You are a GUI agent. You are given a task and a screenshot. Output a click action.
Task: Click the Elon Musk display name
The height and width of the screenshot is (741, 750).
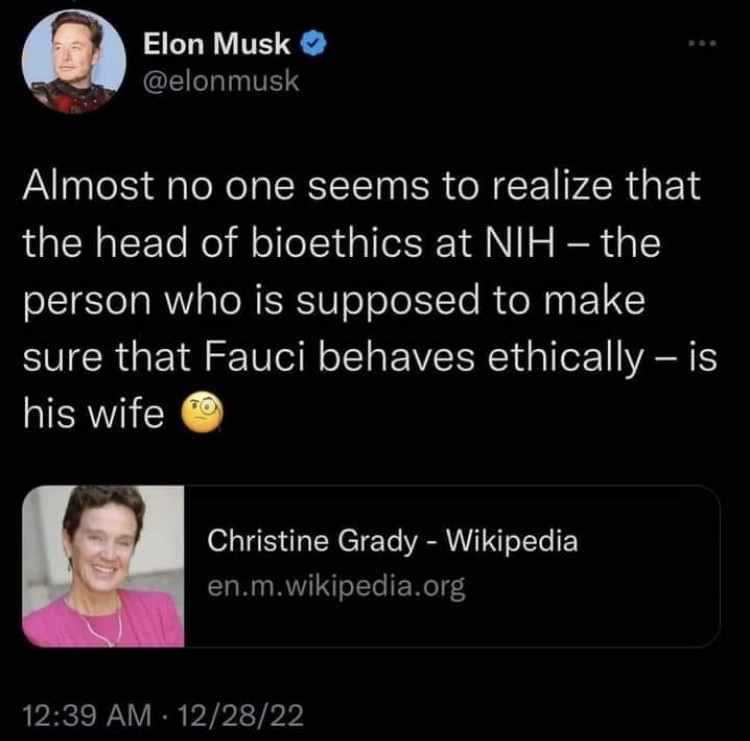[217, 44]
